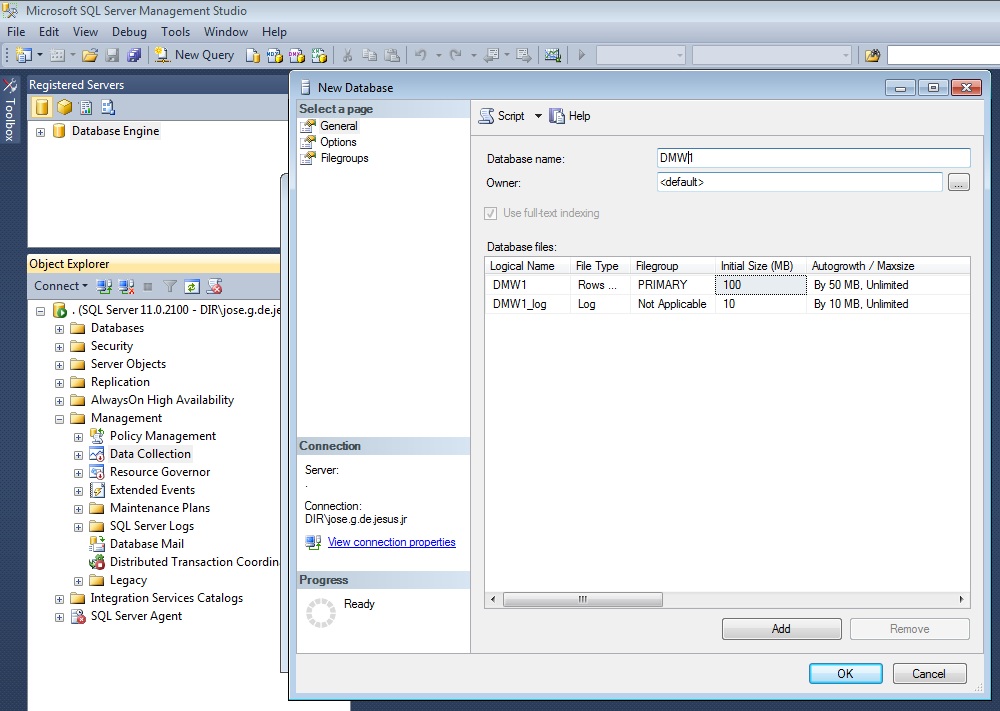Open the File menu

pyautogui.click(x=16, y=32)
